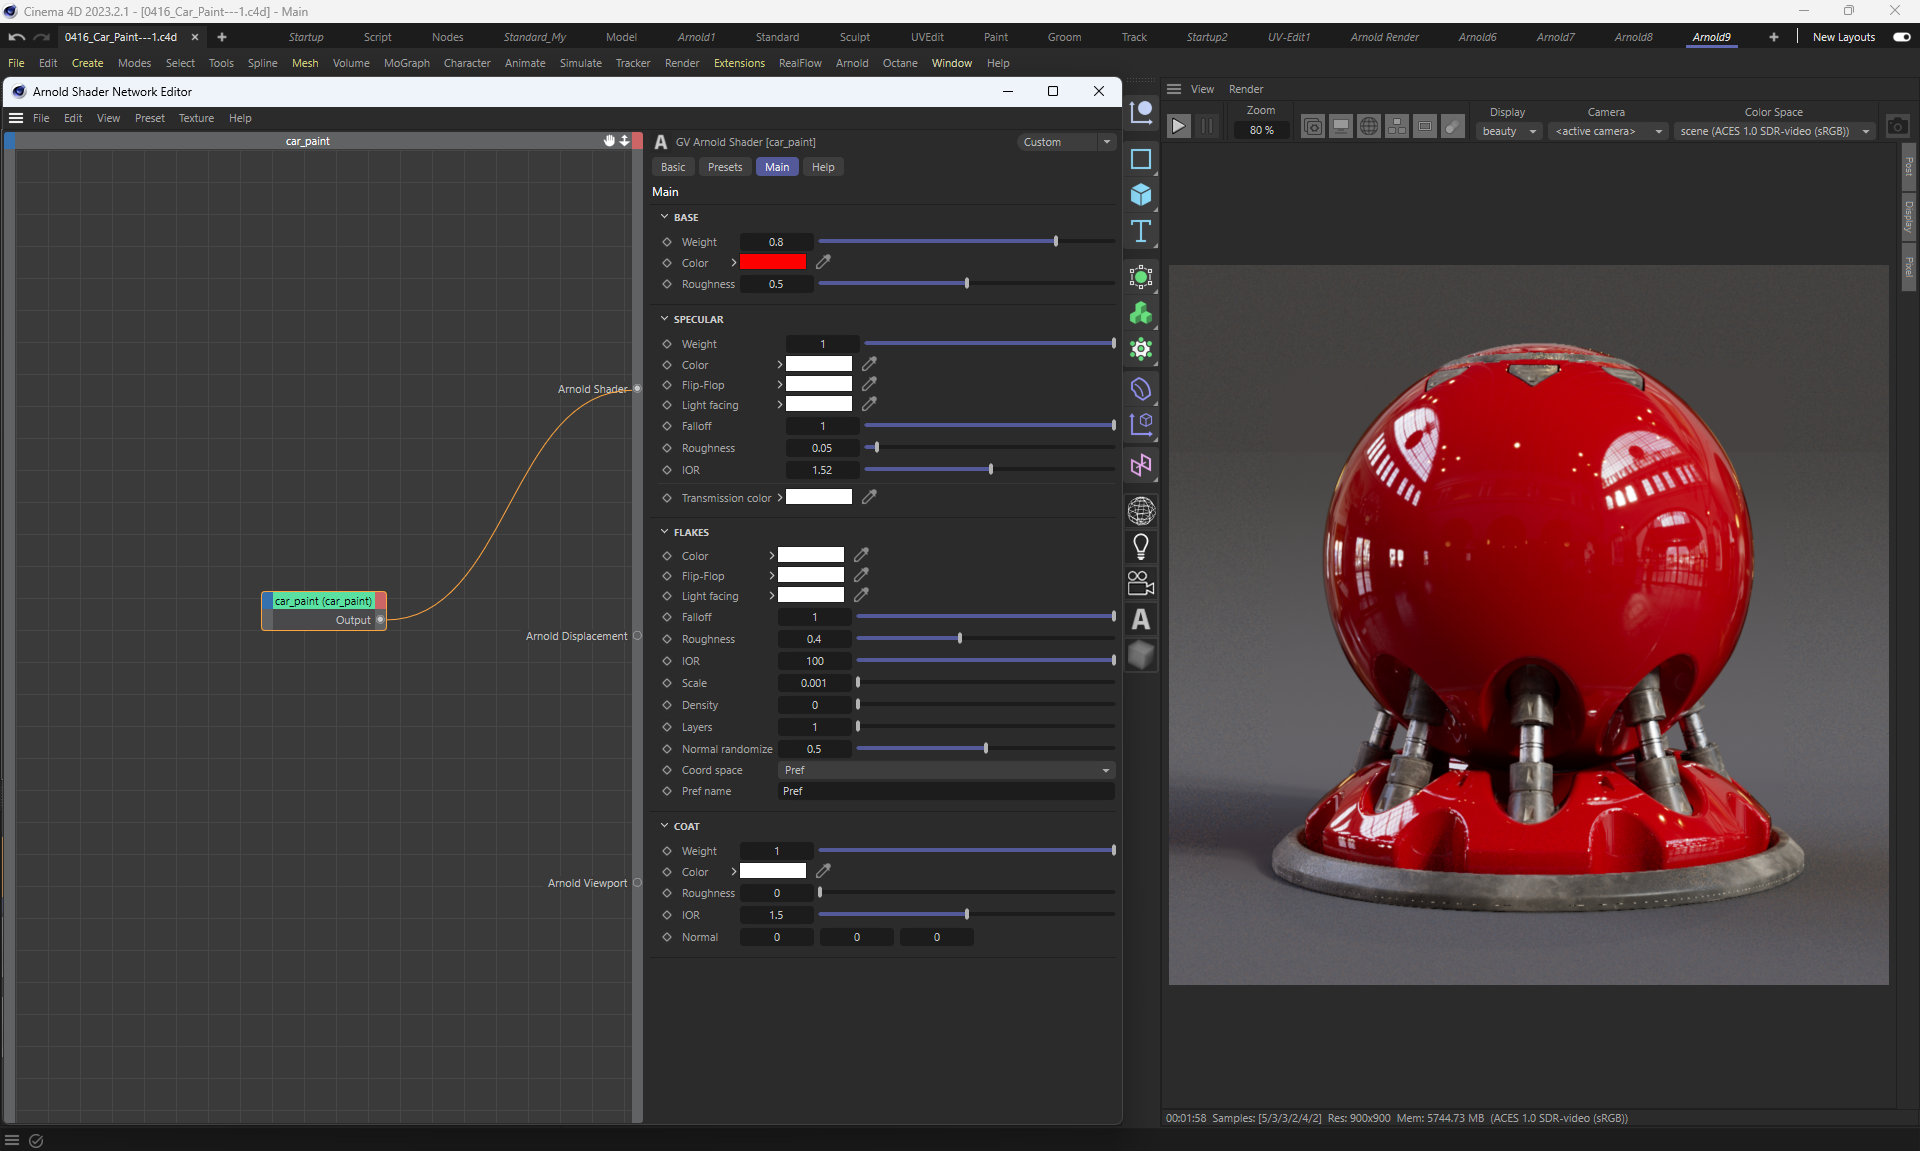Open the Display dropdown showing beauty
This screenshot has width=1920, height=1151.
1509,131
